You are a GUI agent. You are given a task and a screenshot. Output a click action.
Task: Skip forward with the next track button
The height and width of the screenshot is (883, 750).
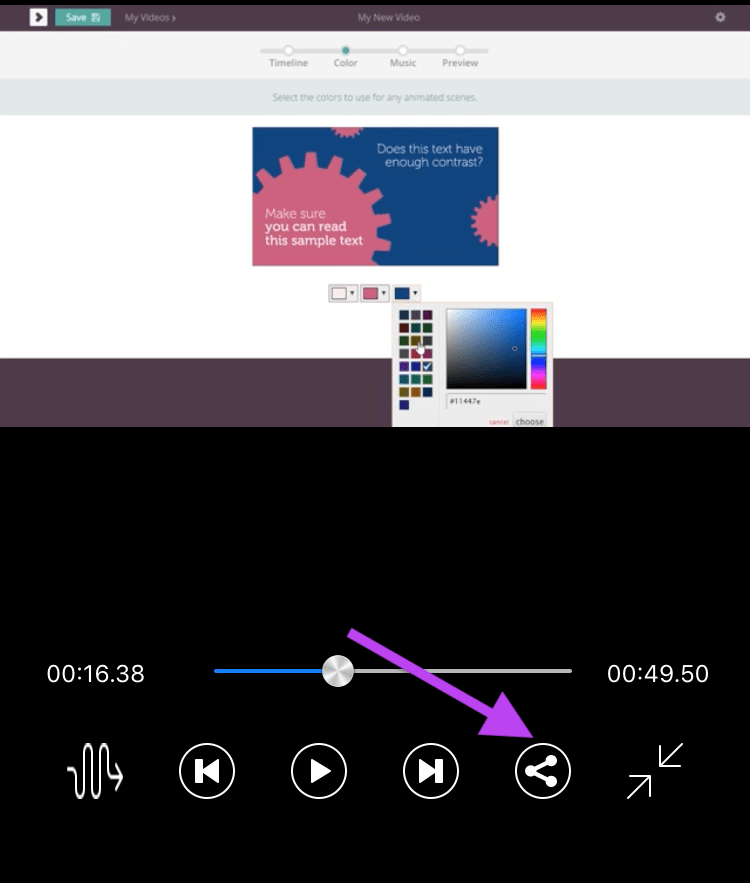(431, 771)
